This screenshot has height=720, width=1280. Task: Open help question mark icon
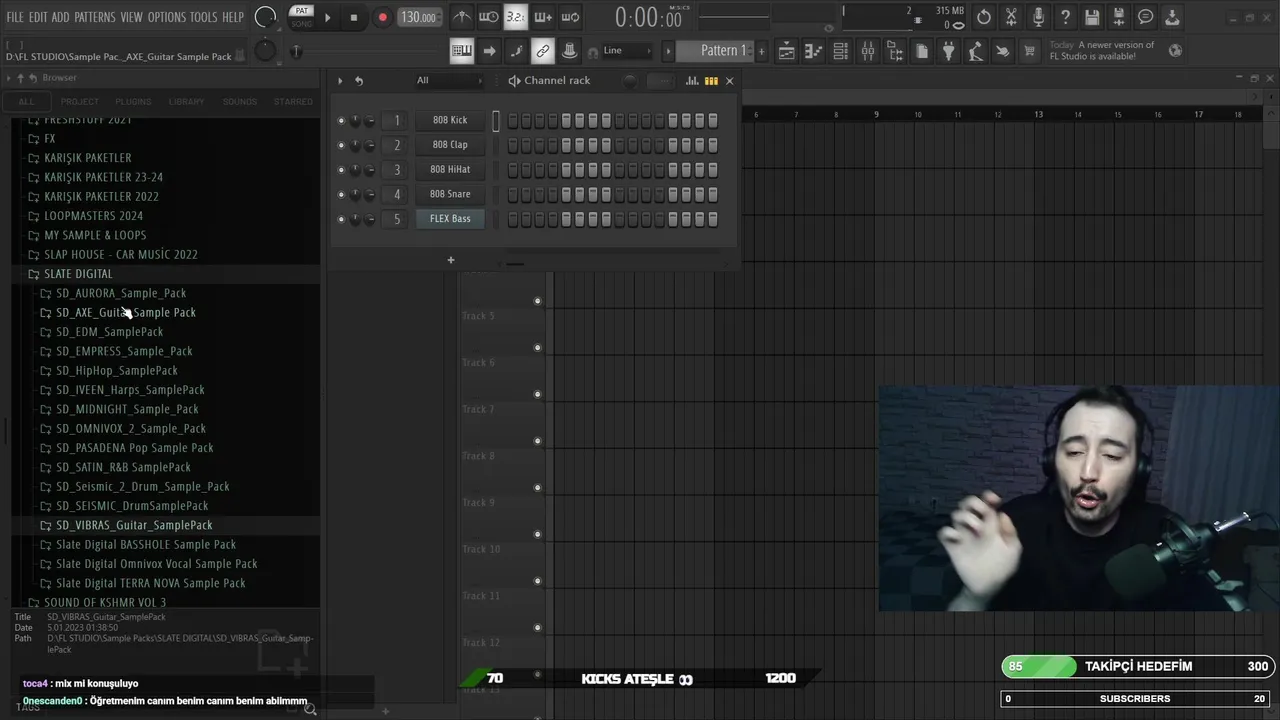click(x=1065, y=17)
